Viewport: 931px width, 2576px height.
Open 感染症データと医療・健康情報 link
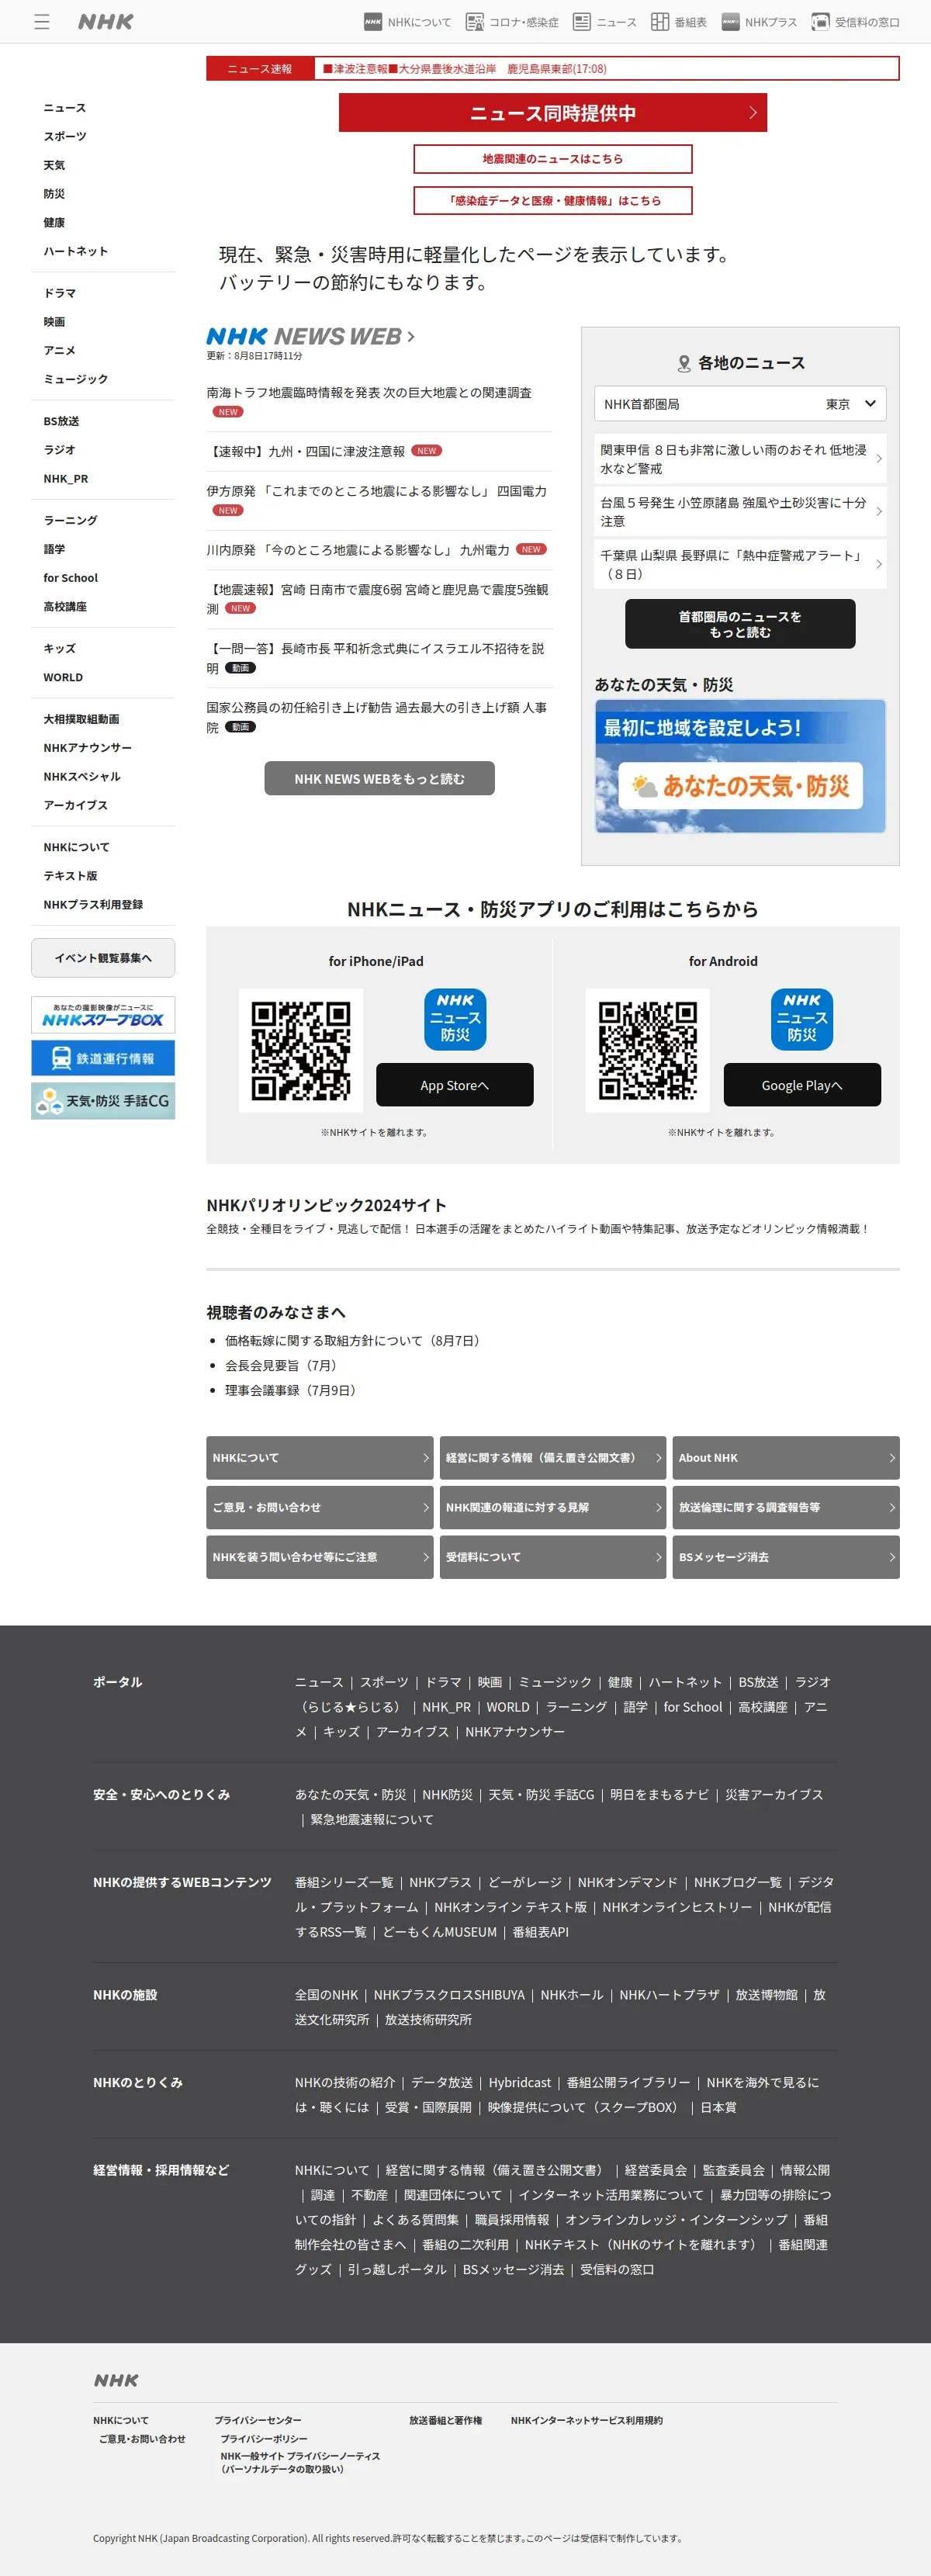tap(553, 200)
